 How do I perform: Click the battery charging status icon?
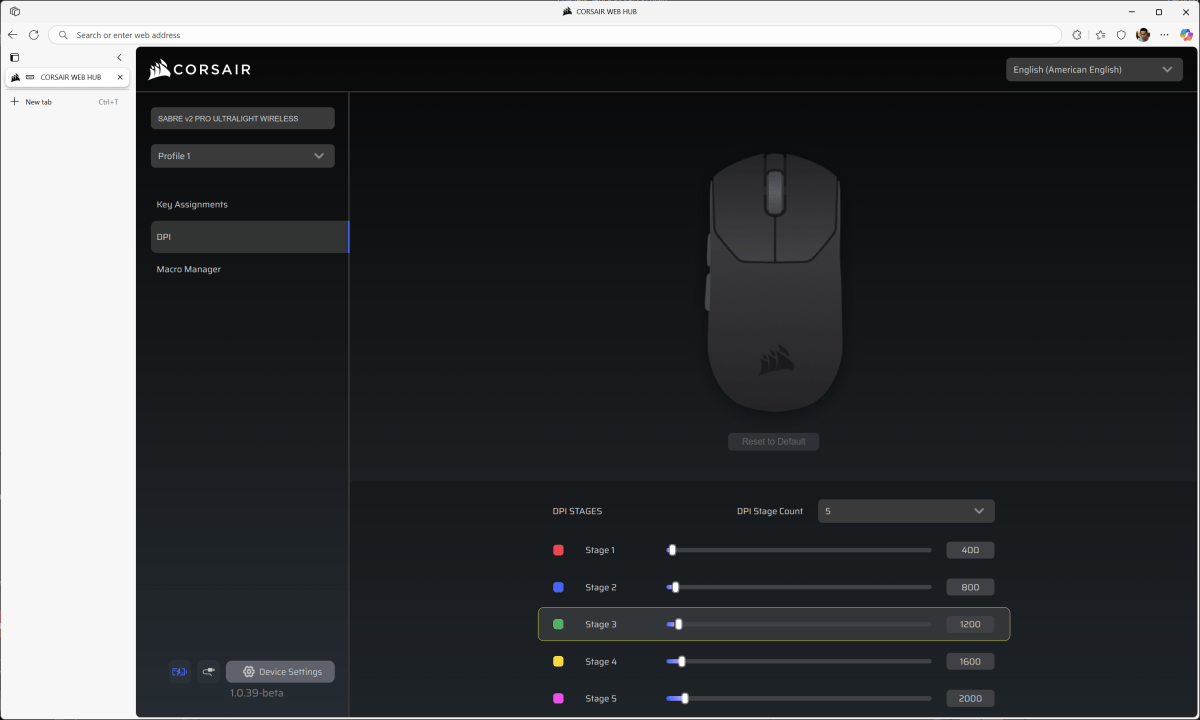[180, 672]
